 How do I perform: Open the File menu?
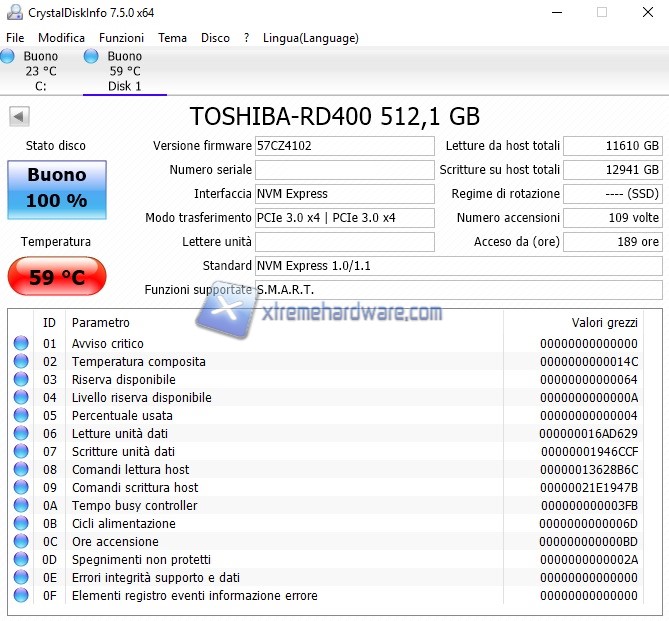(x=15, y=38)
